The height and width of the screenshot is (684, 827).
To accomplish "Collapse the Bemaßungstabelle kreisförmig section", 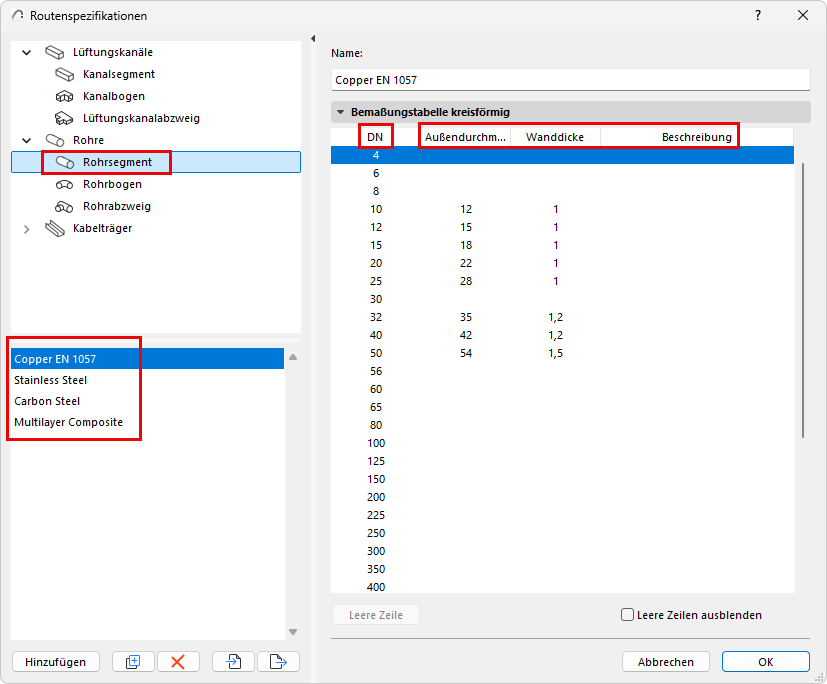I will 341,112.
